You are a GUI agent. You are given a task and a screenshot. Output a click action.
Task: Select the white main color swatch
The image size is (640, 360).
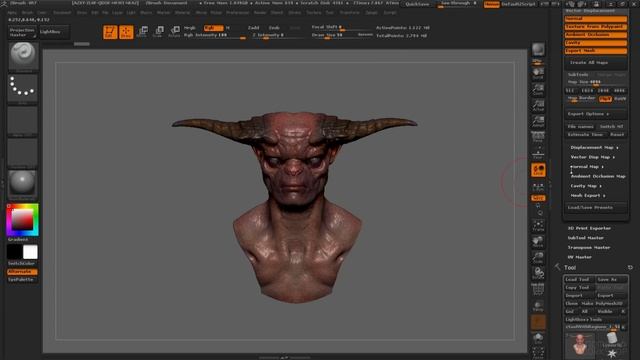coord(30,252)
